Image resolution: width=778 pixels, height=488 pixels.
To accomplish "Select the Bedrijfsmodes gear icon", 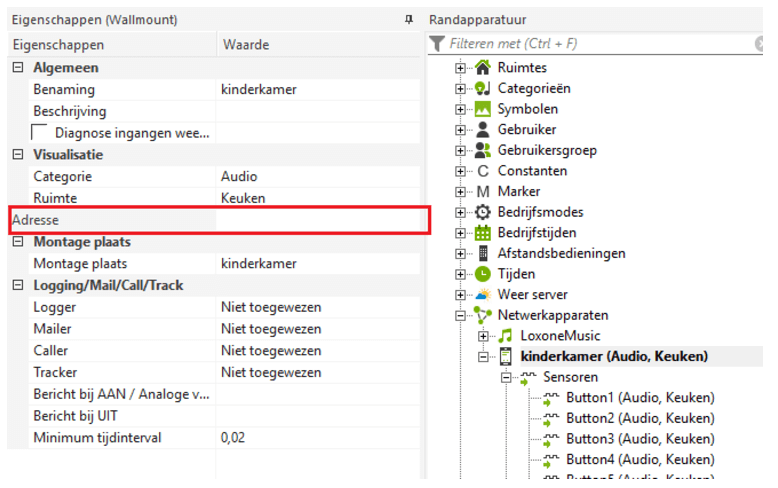I will (483, 212).
